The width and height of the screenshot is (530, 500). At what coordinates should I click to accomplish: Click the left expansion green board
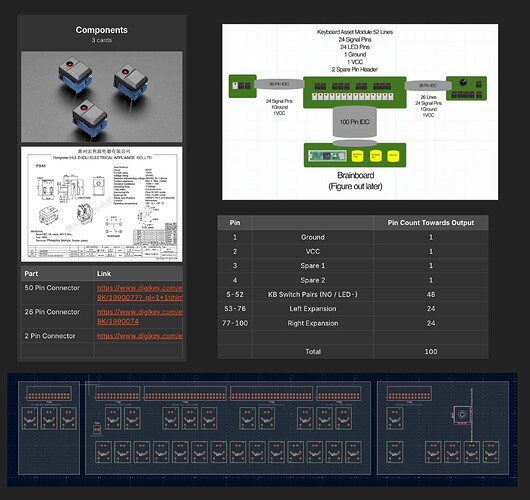pos(243,86)
